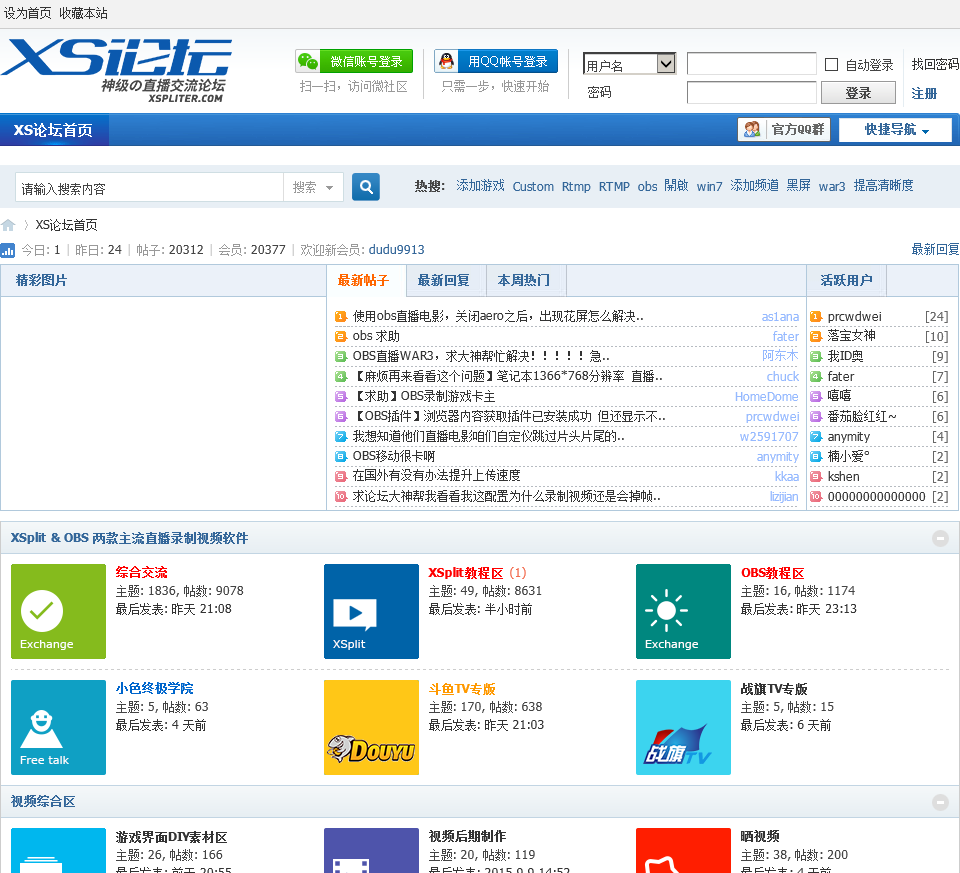This screenshot has height=873, width=960.
Task: Click the blue magnifier search button
Action: click(x=366, y=187)
